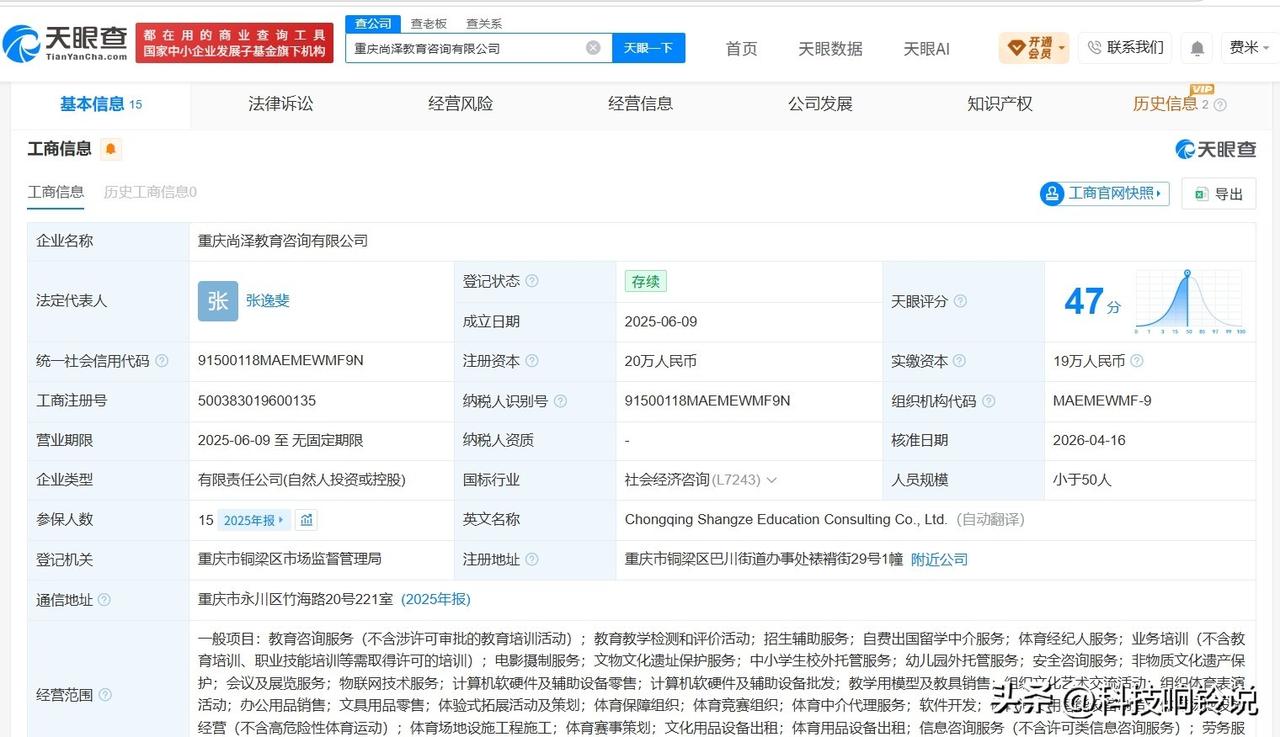Open 费米 user account menu

(x=1249, y=47)
